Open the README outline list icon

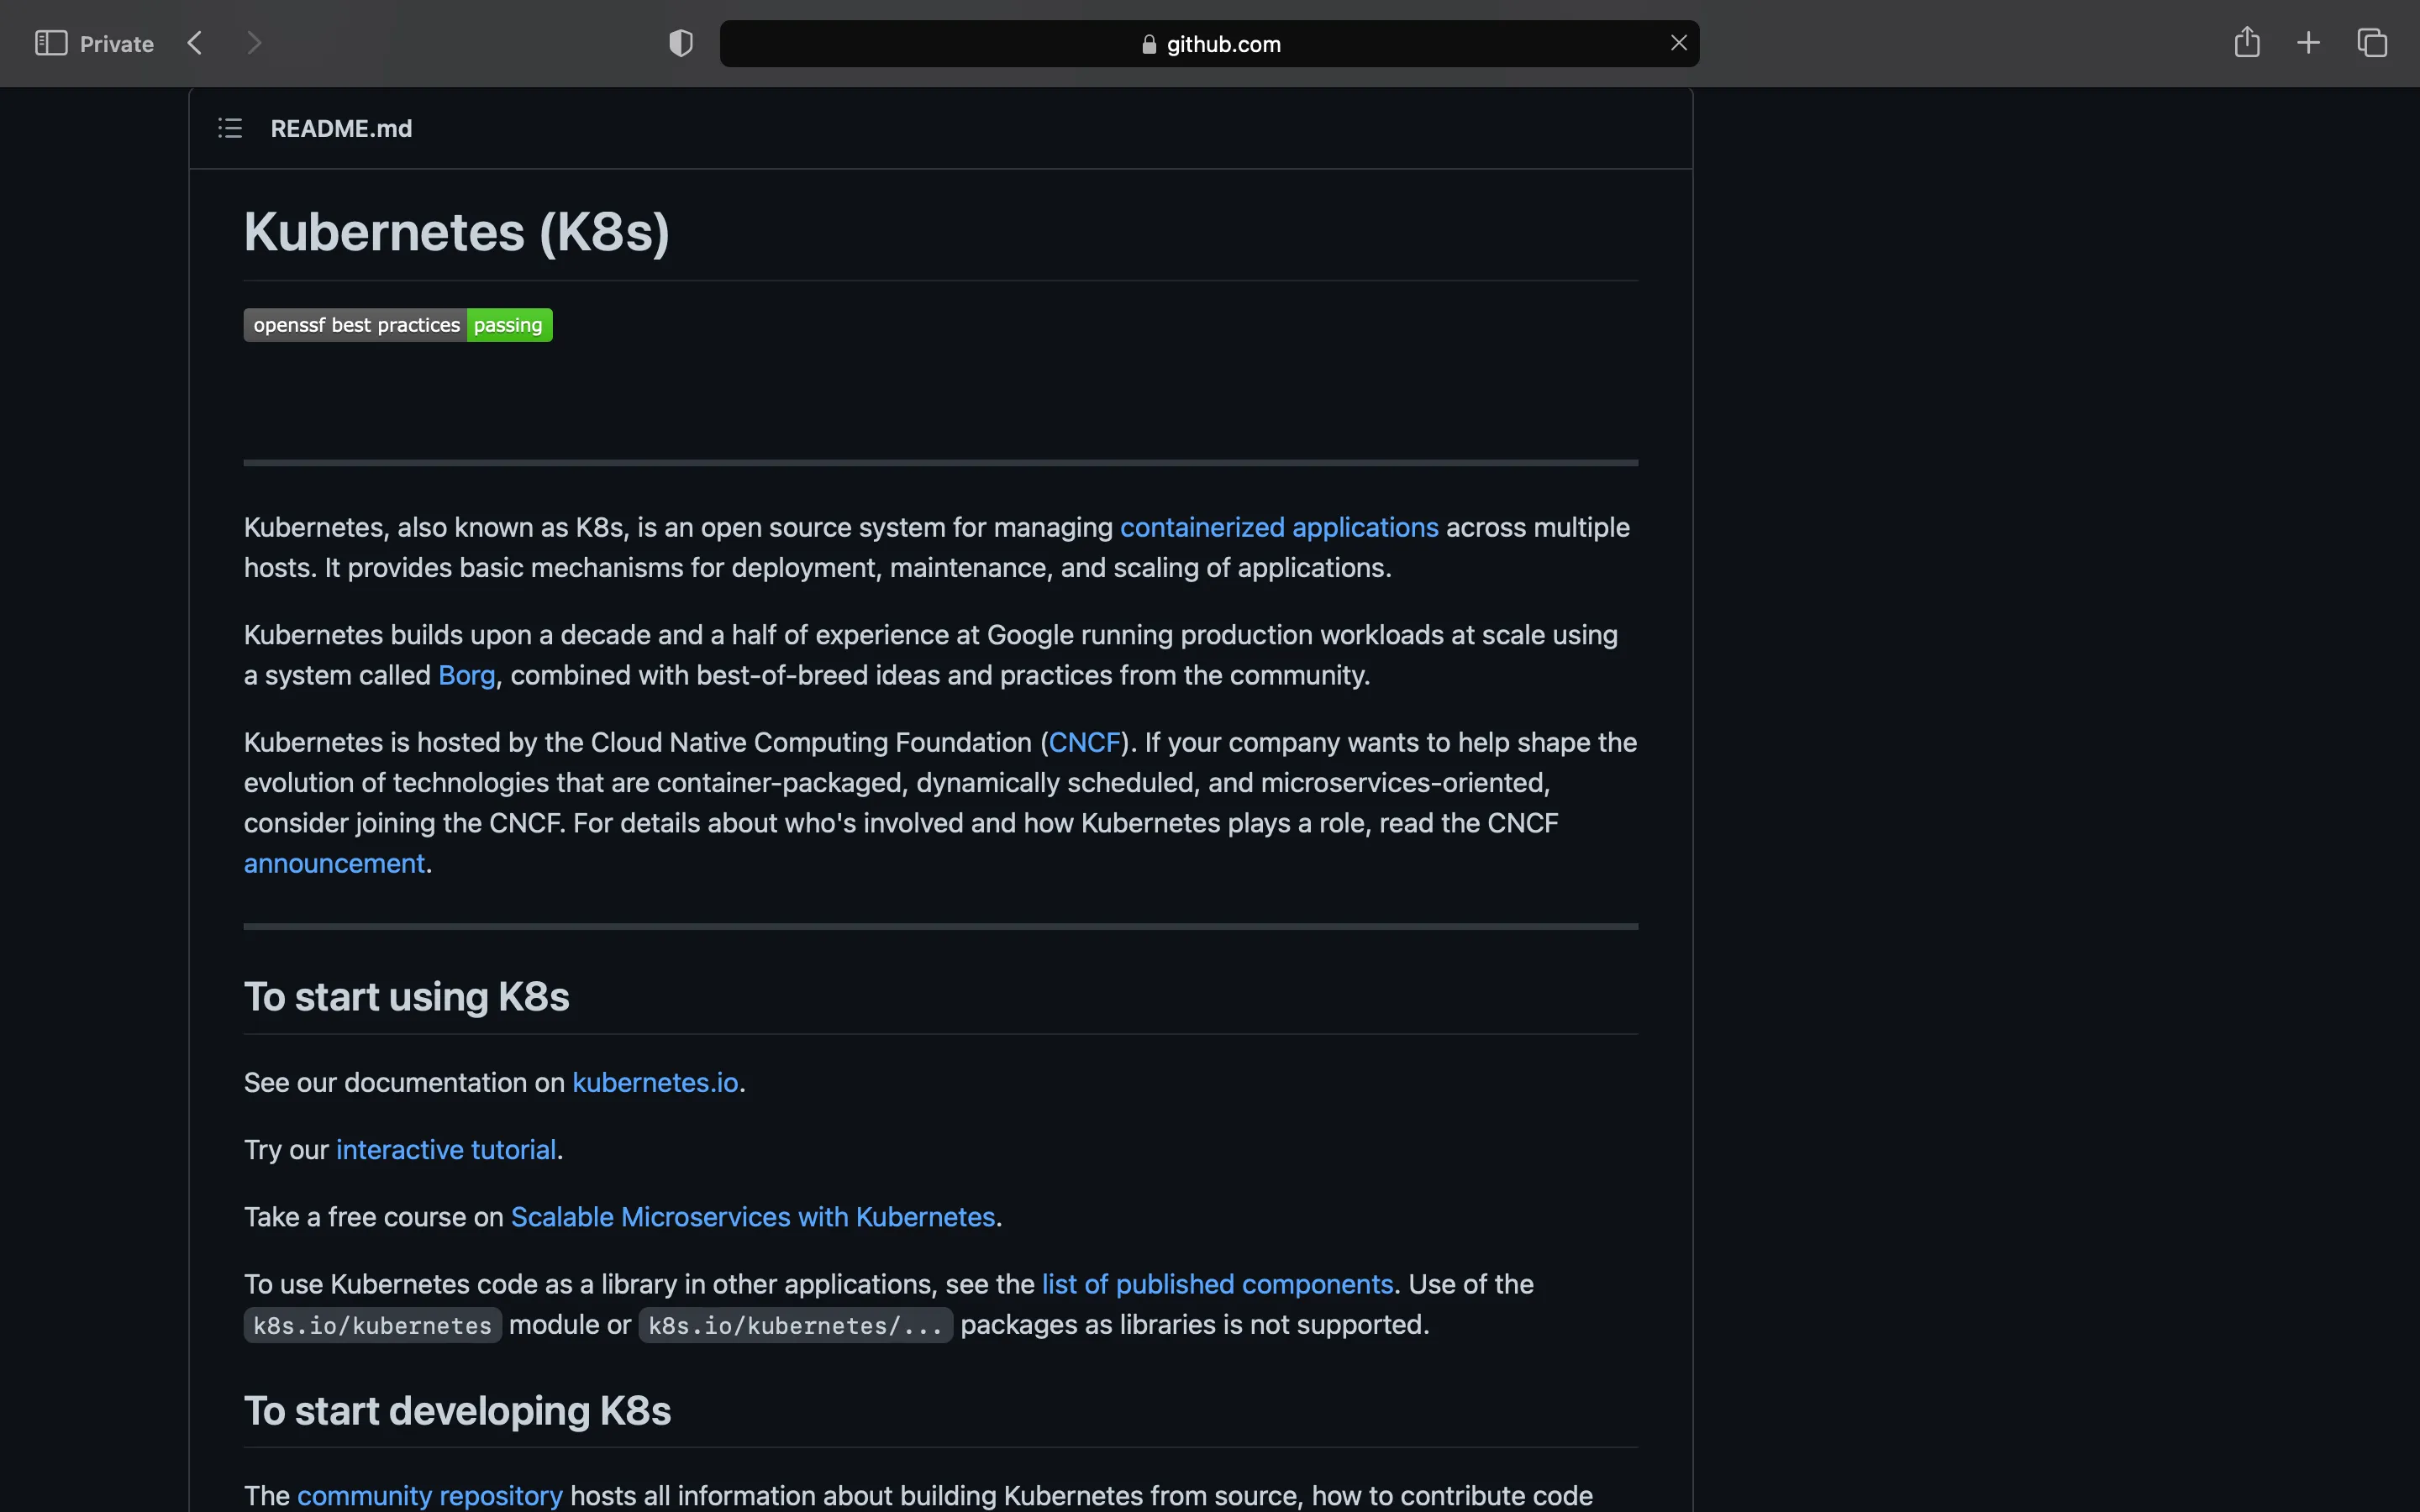(230, 128)
